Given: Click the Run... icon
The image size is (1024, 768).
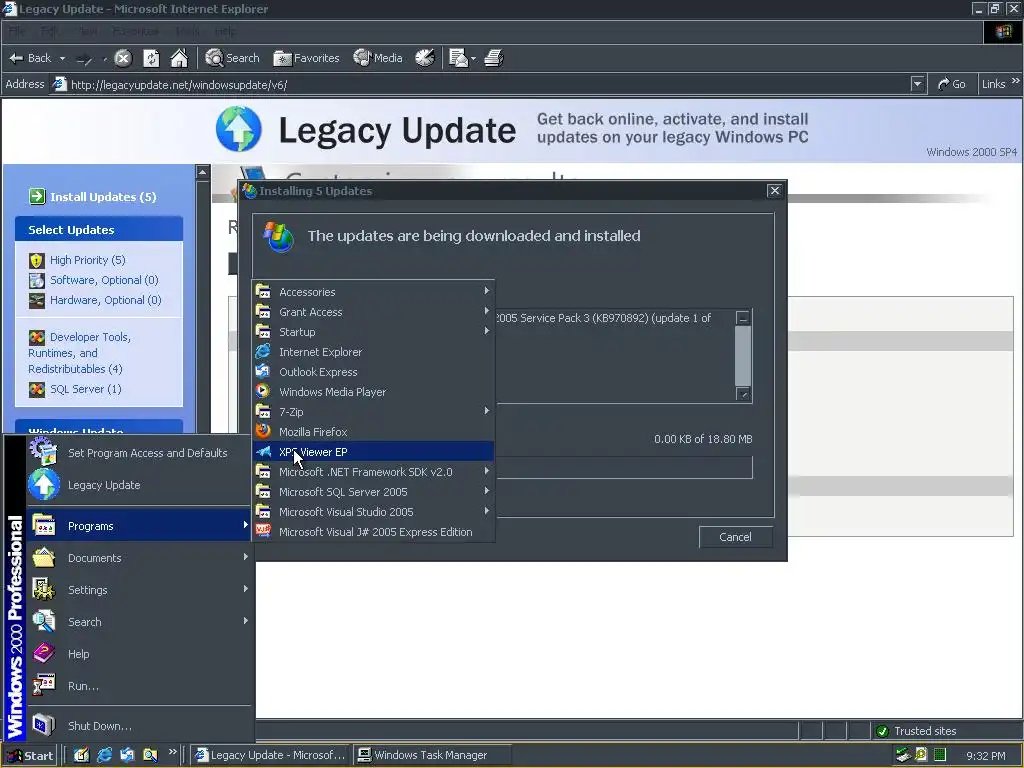Looking at the screenshot, I should [x=44, y=685].
